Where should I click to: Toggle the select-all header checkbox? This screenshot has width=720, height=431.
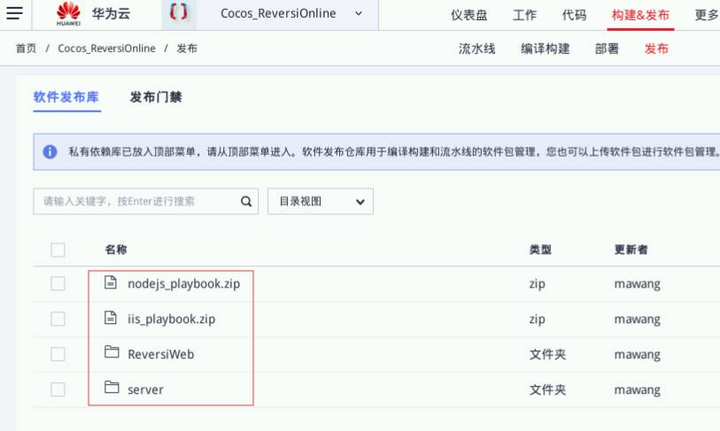tap(58, 250)
